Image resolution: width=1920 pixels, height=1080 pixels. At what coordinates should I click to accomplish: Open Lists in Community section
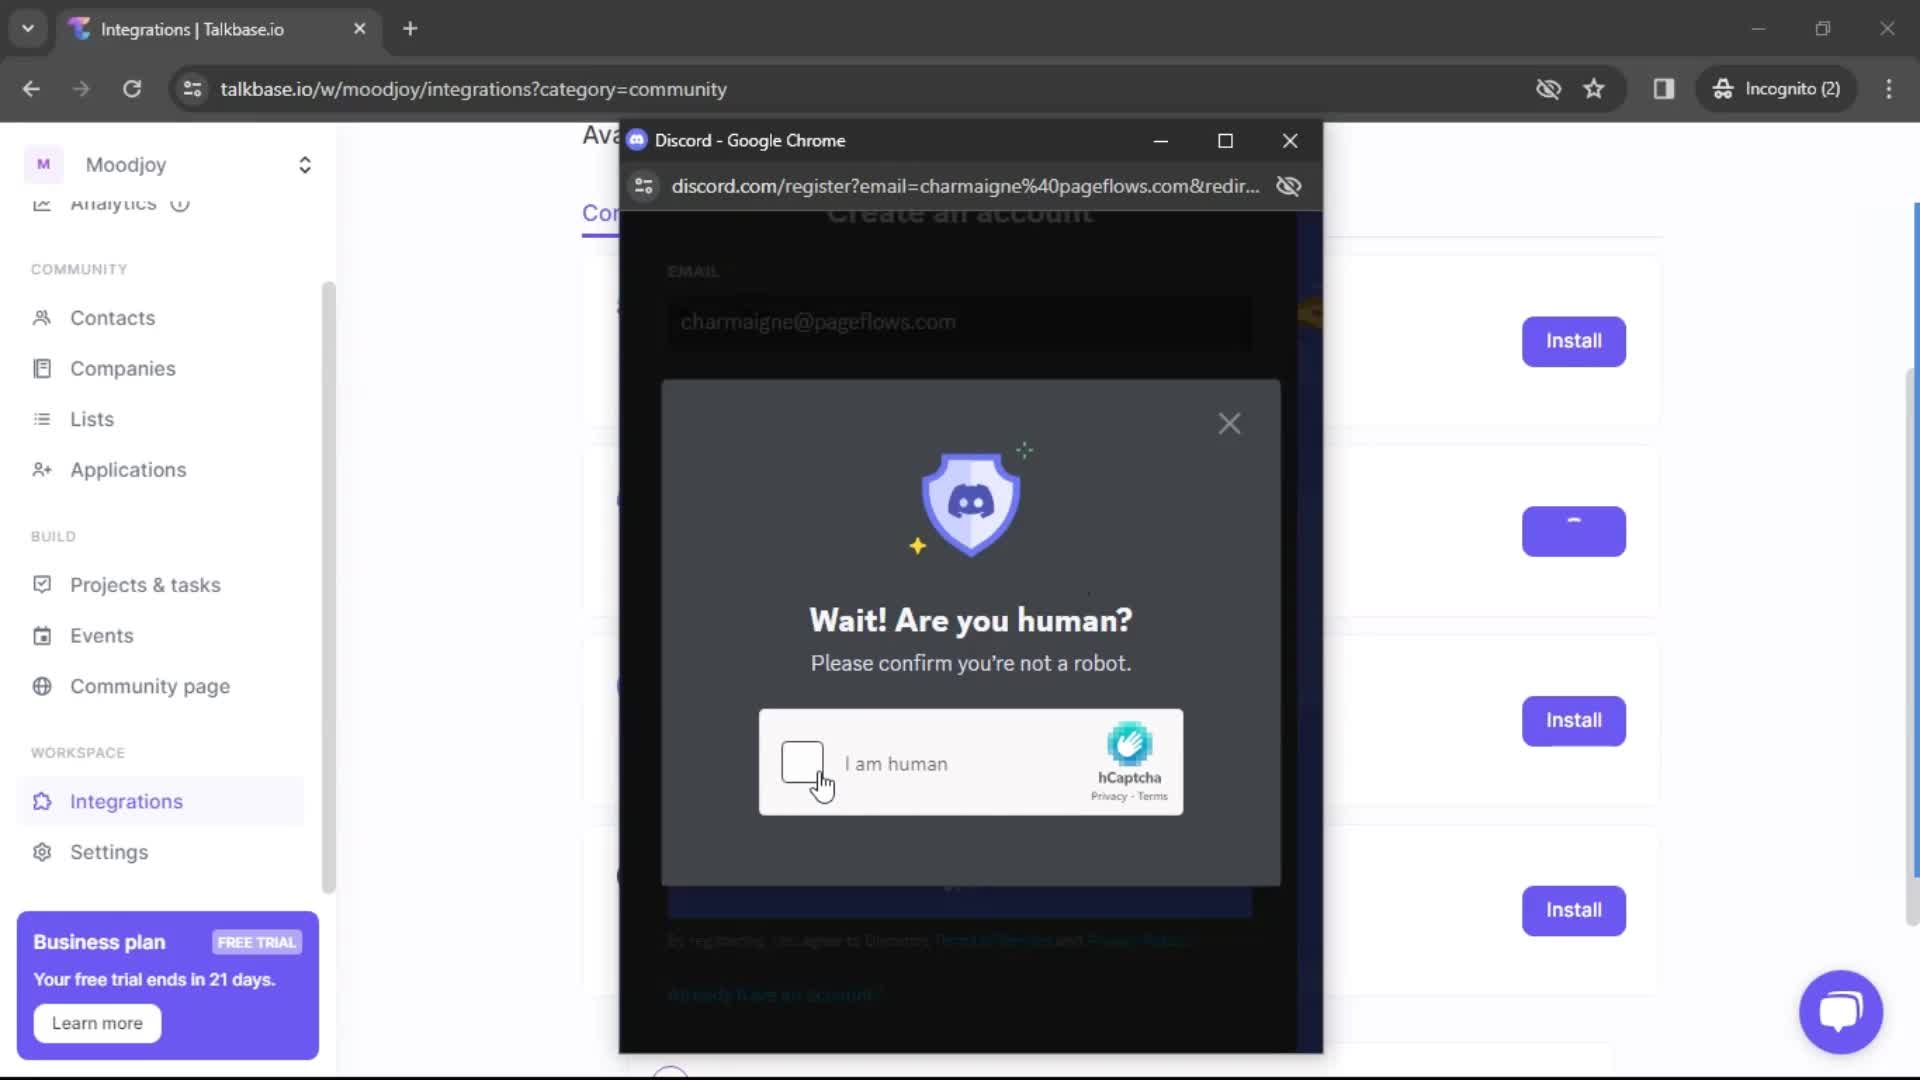[x=91, y=418]
